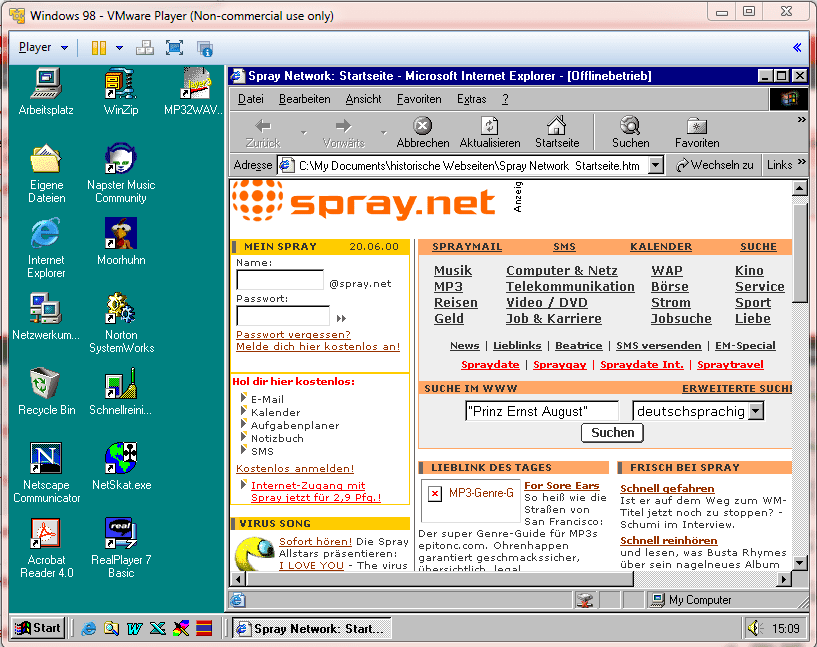The image size is (817, 647).
Task: Open the For Sore Ears link
Action: [562, 486]
